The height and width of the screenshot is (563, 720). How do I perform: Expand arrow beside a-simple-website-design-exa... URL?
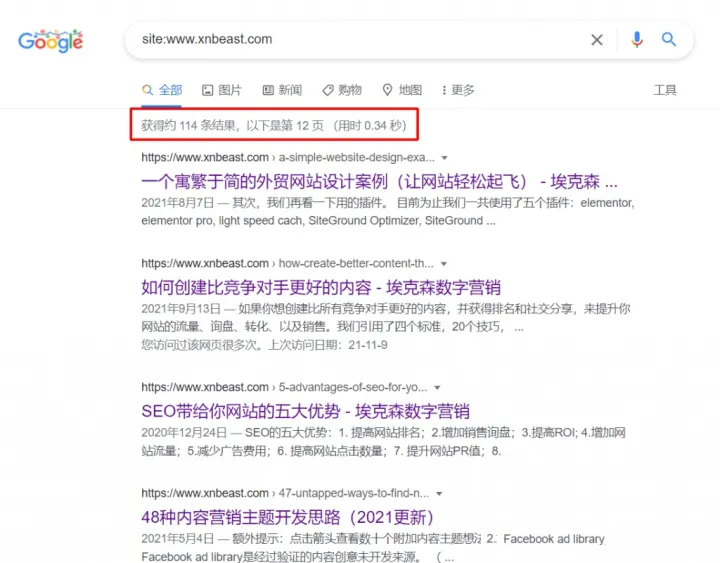[x=444, y=158]
